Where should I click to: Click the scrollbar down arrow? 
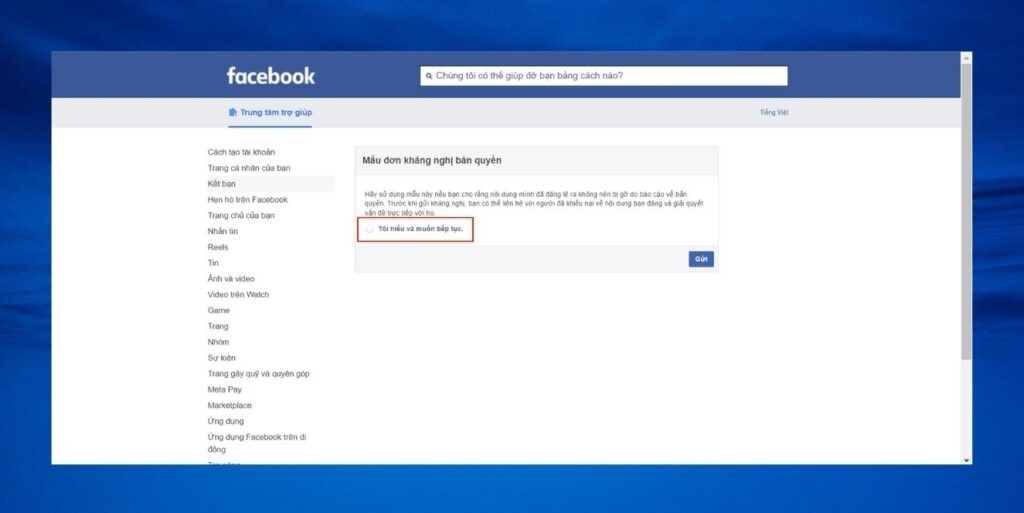click(x=965, y=459)
